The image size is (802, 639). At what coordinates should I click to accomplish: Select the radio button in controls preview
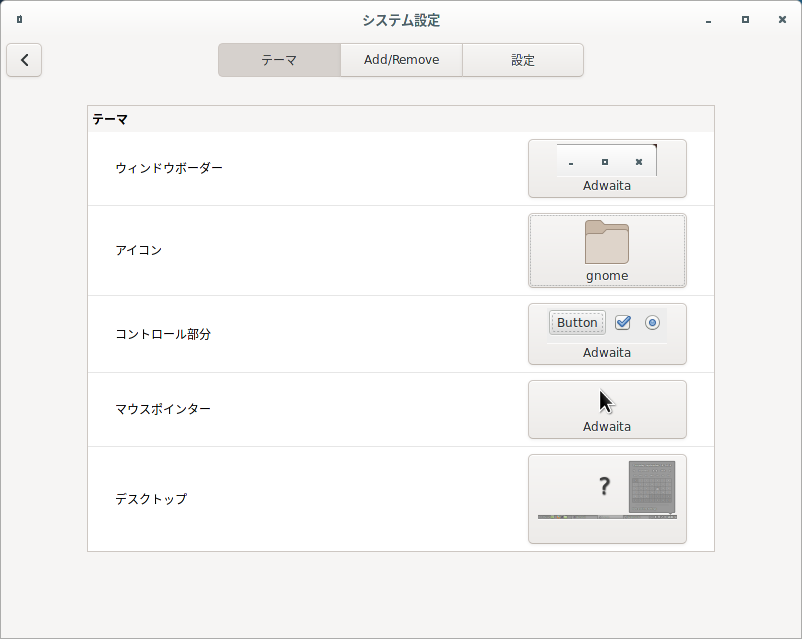652,322
